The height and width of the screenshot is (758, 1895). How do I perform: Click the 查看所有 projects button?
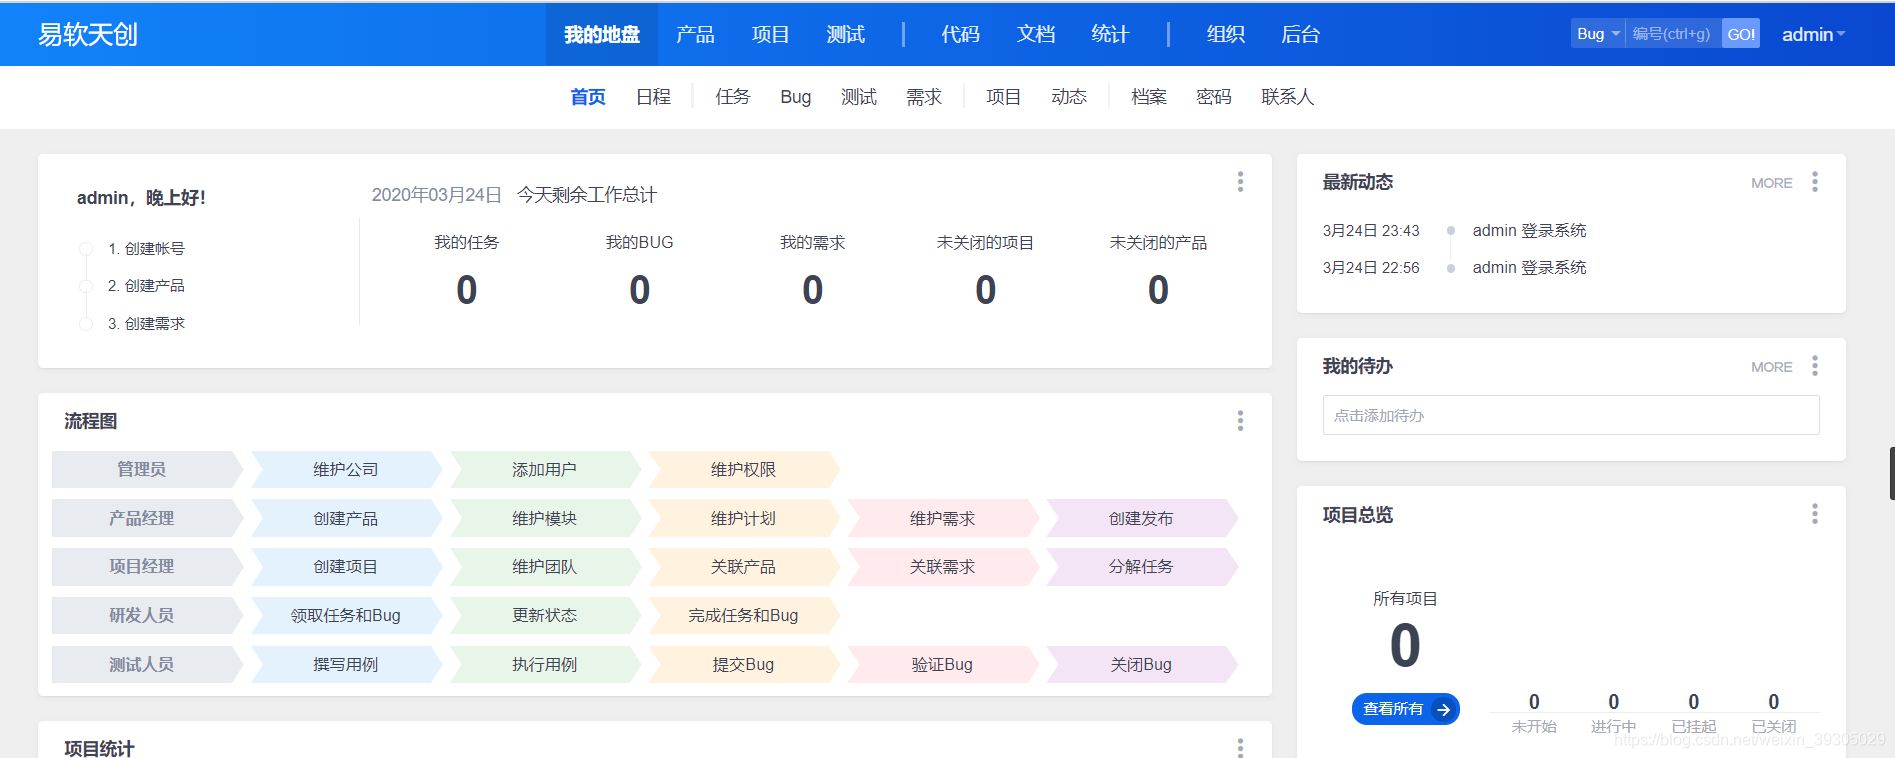click(x=1405, y=709)
